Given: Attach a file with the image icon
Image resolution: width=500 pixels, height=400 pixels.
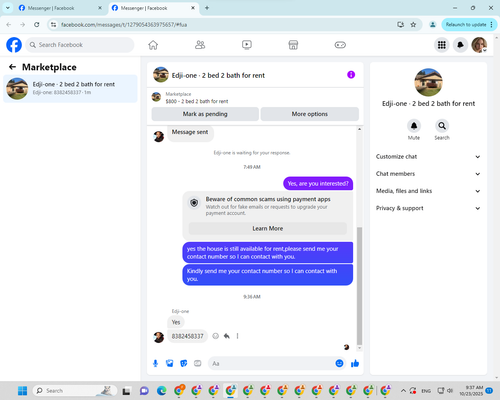Looking at the screenshot, I should coord(169,363).
